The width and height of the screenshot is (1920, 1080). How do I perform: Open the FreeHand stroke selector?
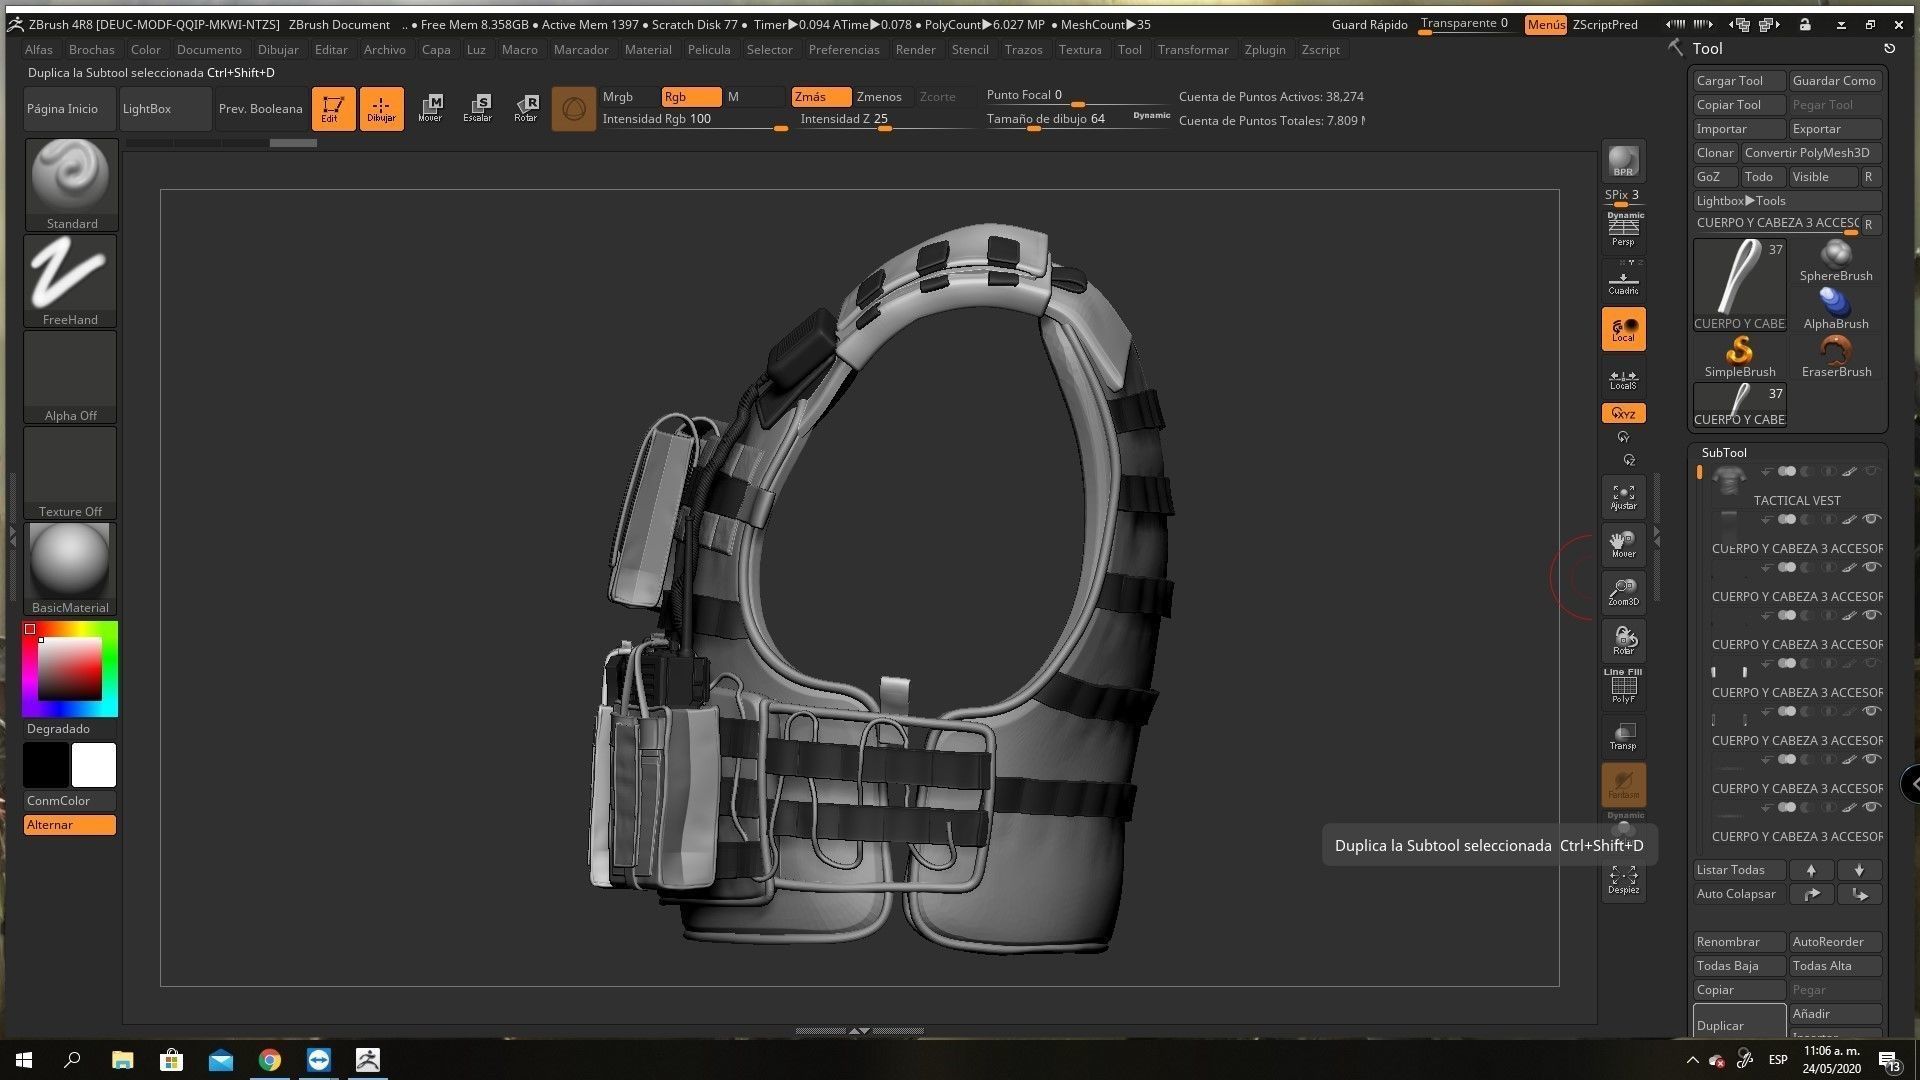click(71, 281)
